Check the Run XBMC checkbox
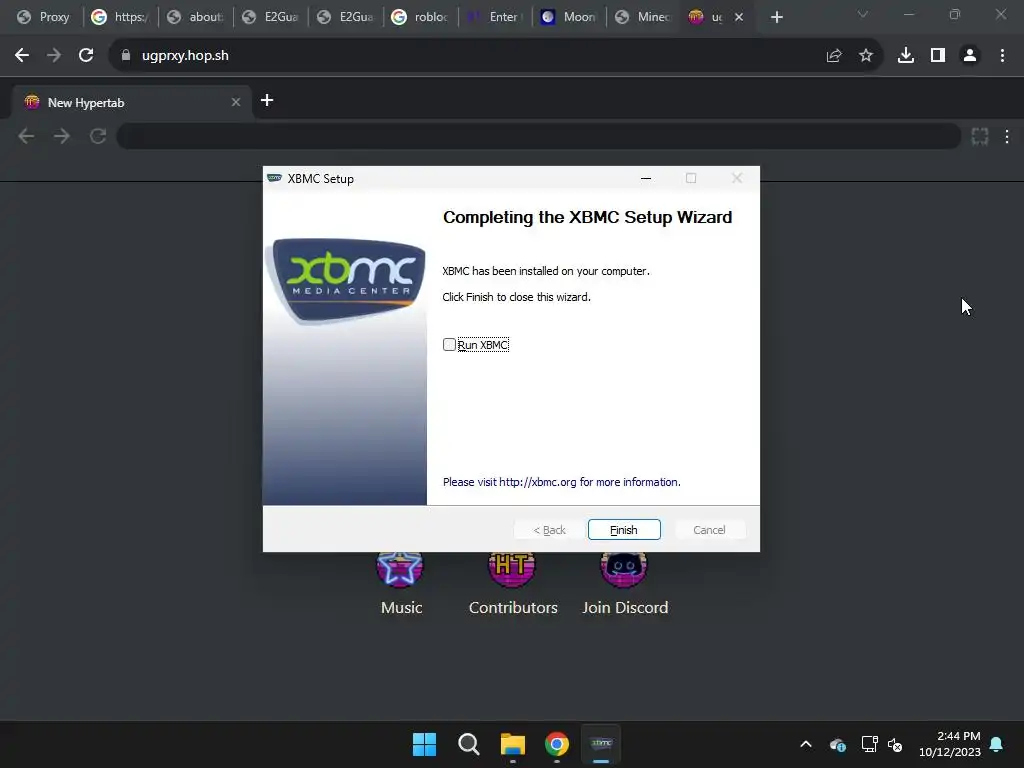Viewport: 1024px width, 768px height. [x=449, y=345]
